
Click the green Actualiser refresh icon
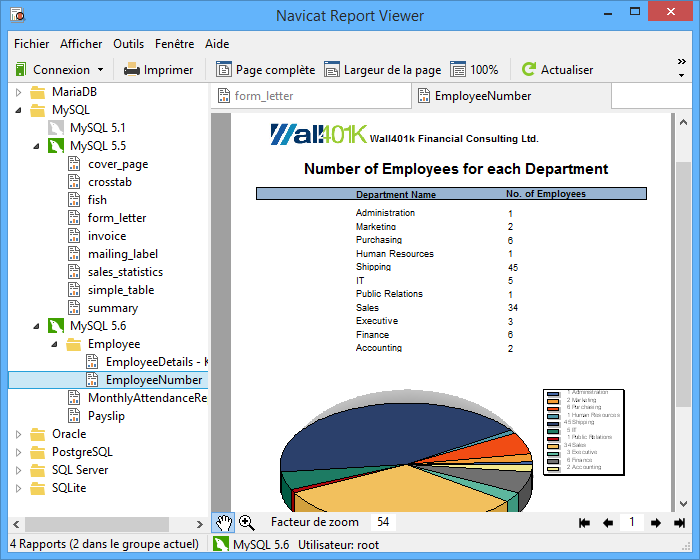pyautogui.click(x=529, y=69)
